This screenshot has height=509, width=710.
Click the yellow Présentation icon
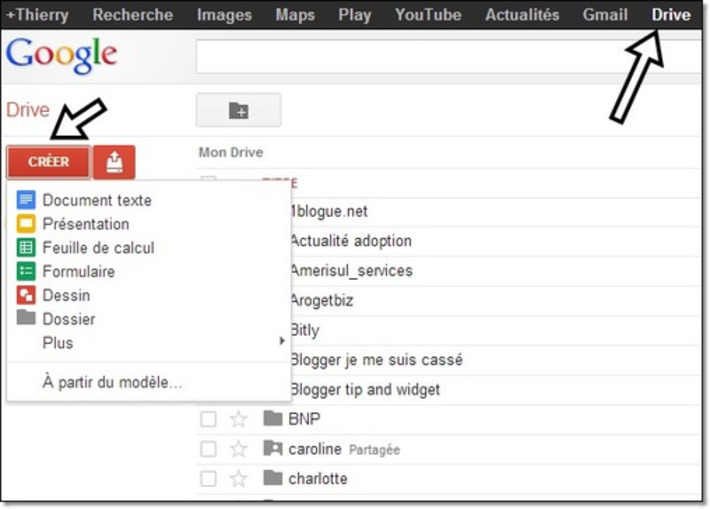[26, 224]
